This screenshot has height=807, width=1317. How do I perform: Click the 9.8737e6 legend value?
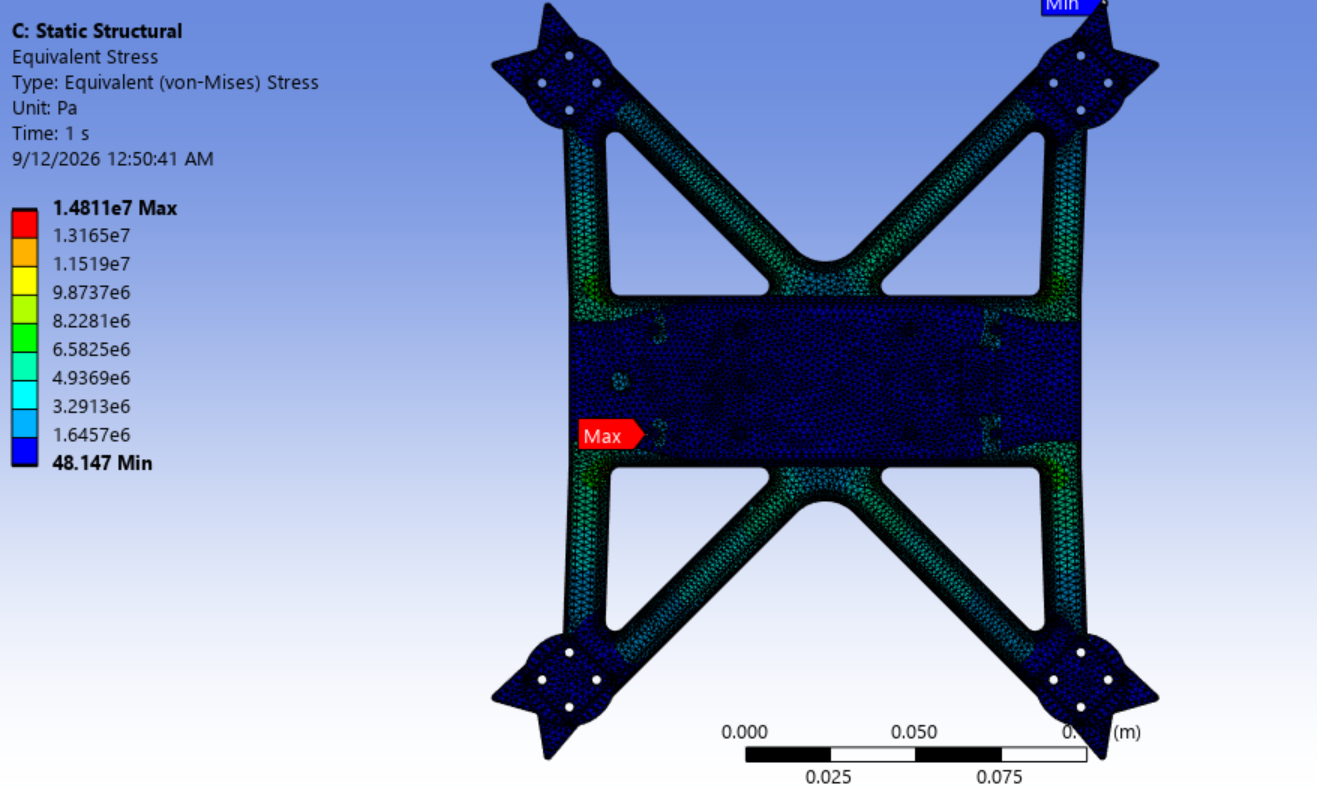click(x=91, y=292)
